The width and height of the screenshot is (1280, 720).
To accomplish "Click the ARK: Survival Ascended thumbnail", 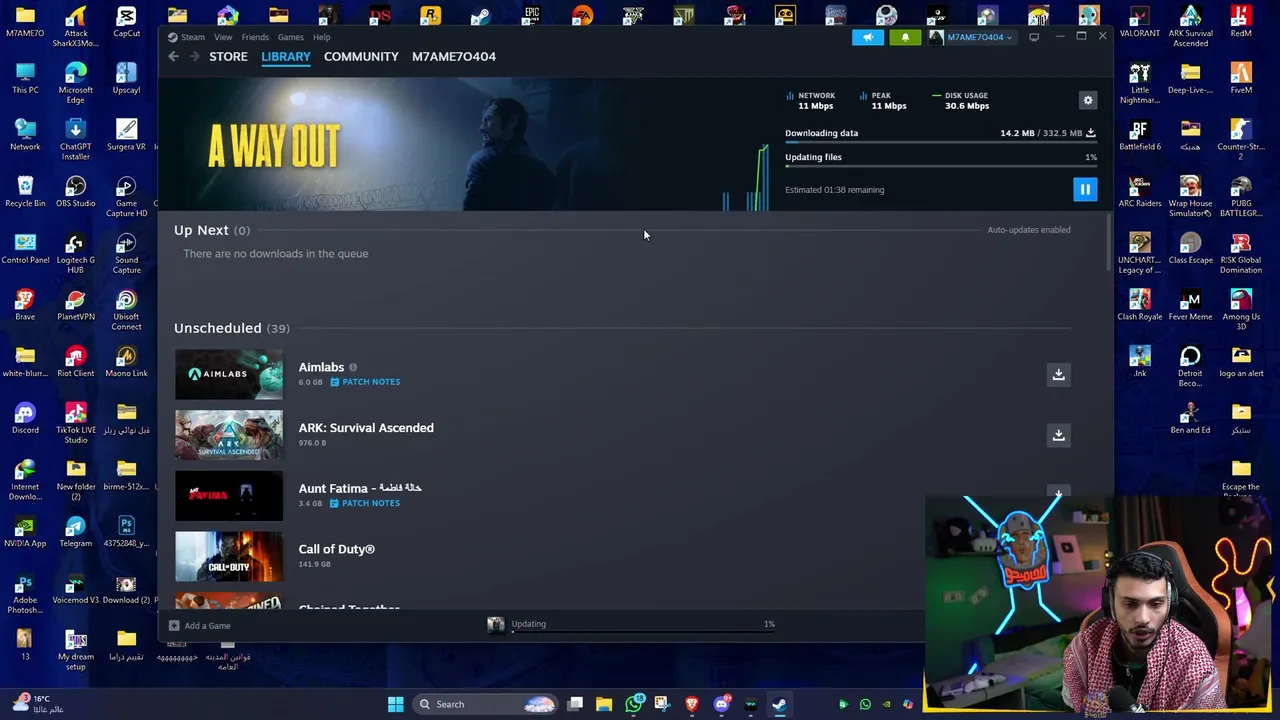I will point(229,435).
